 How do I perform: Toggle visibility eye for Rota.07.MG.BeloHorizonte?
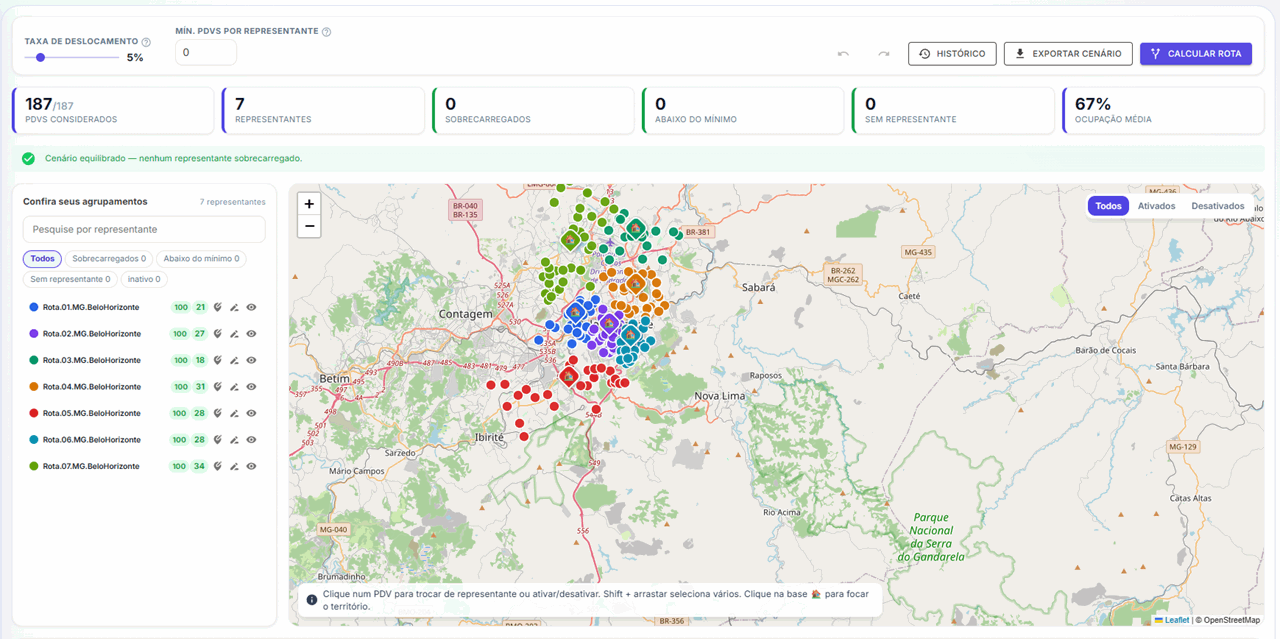(251, 467)
